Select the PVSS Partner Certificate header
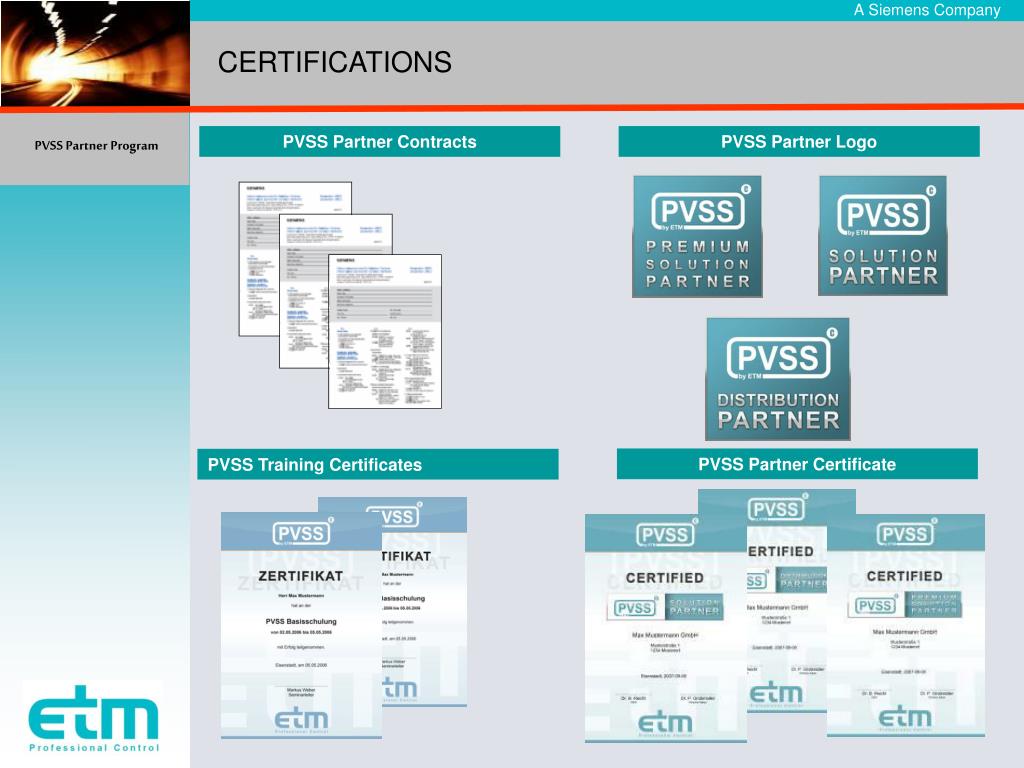Screen dimensions: 1024x768 tap(797, 464)
